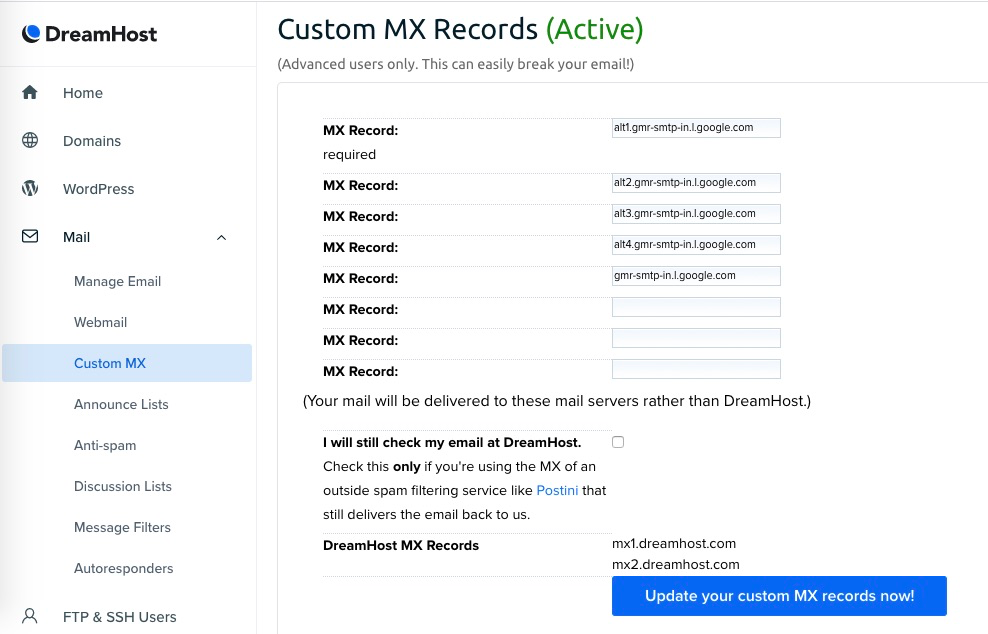Open Webmail from the sidebar
This screenshot has height=634, width=988.
click(100, 322)
